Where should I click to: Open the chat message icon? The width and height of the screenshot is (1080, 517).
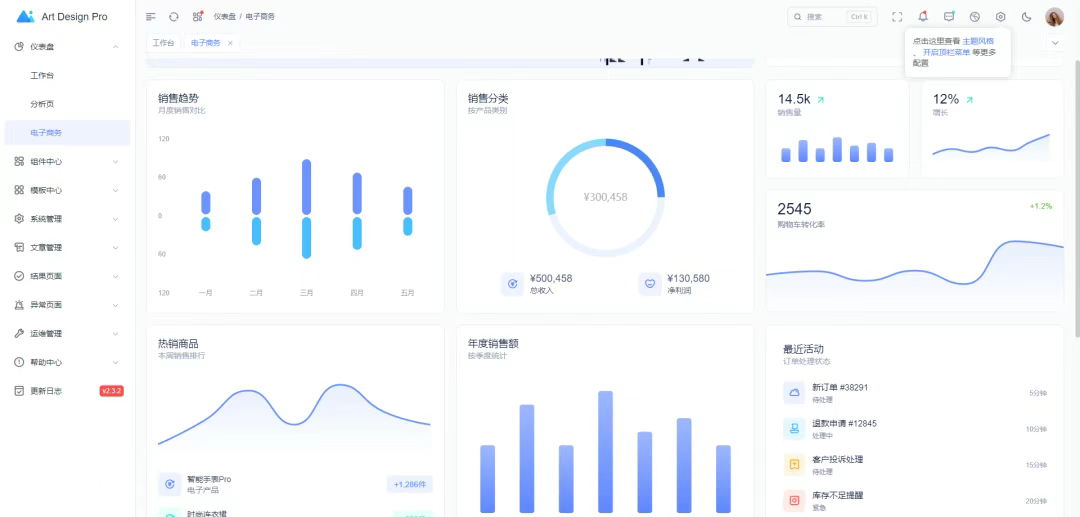[949, 17]
